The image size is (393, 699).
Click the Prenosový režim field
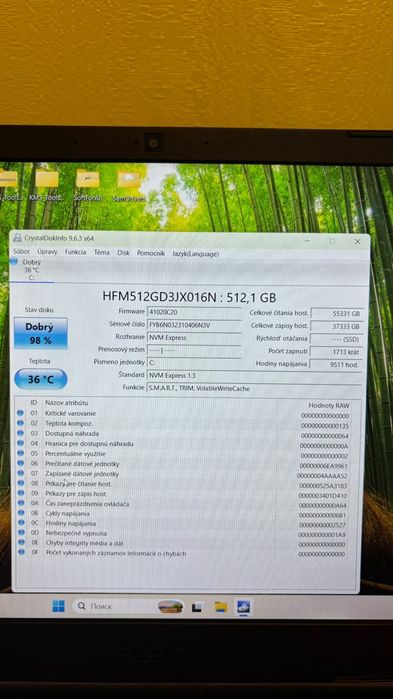click(194, 350)
